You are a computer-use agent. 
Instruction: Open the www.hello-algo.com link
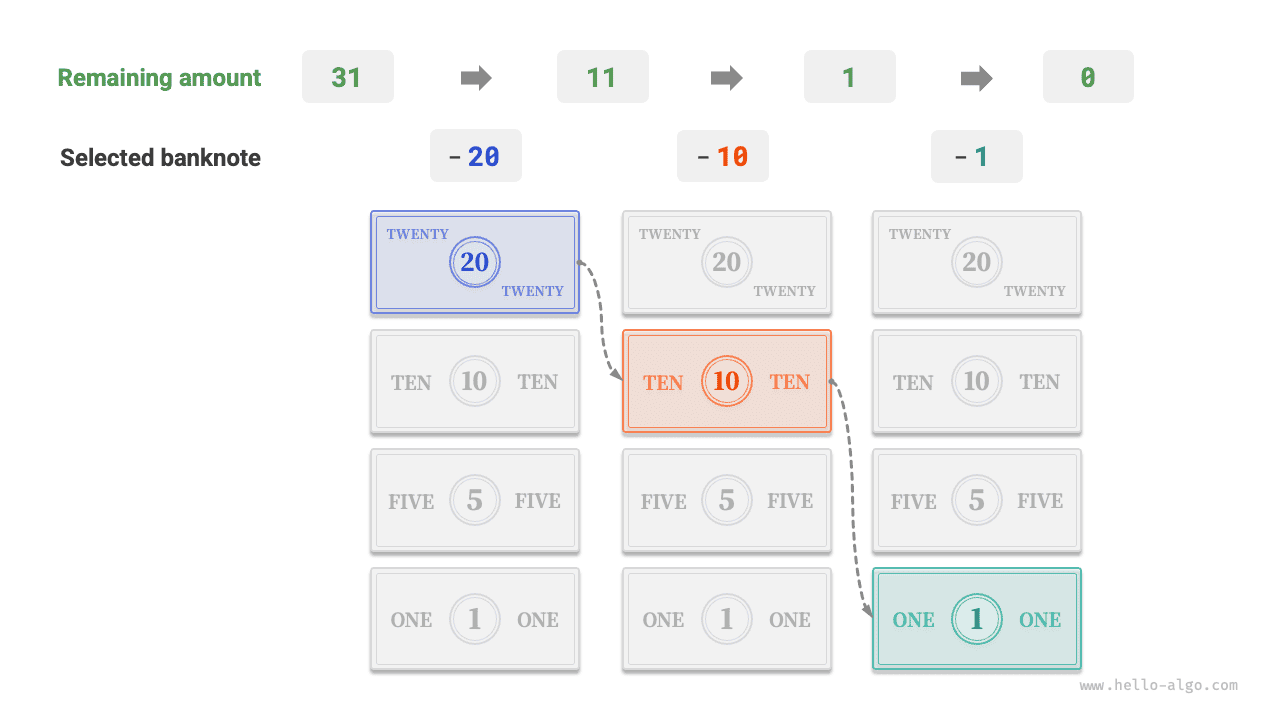[x=1158, y=686]
